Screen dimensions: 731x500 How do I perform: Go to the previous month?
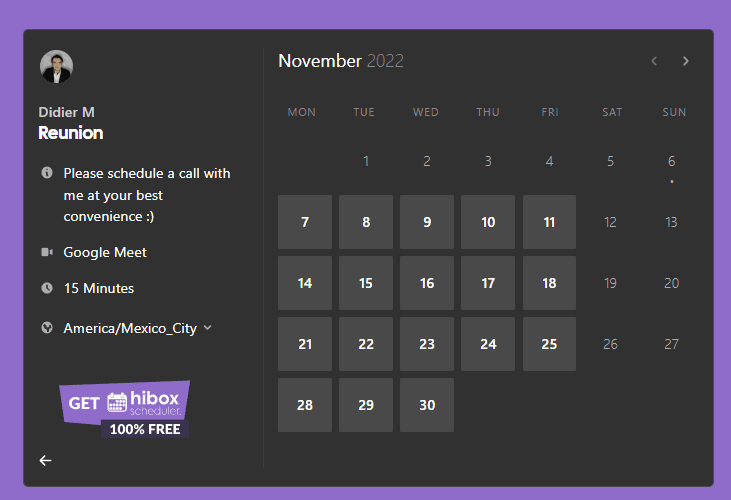coord(654,61)
